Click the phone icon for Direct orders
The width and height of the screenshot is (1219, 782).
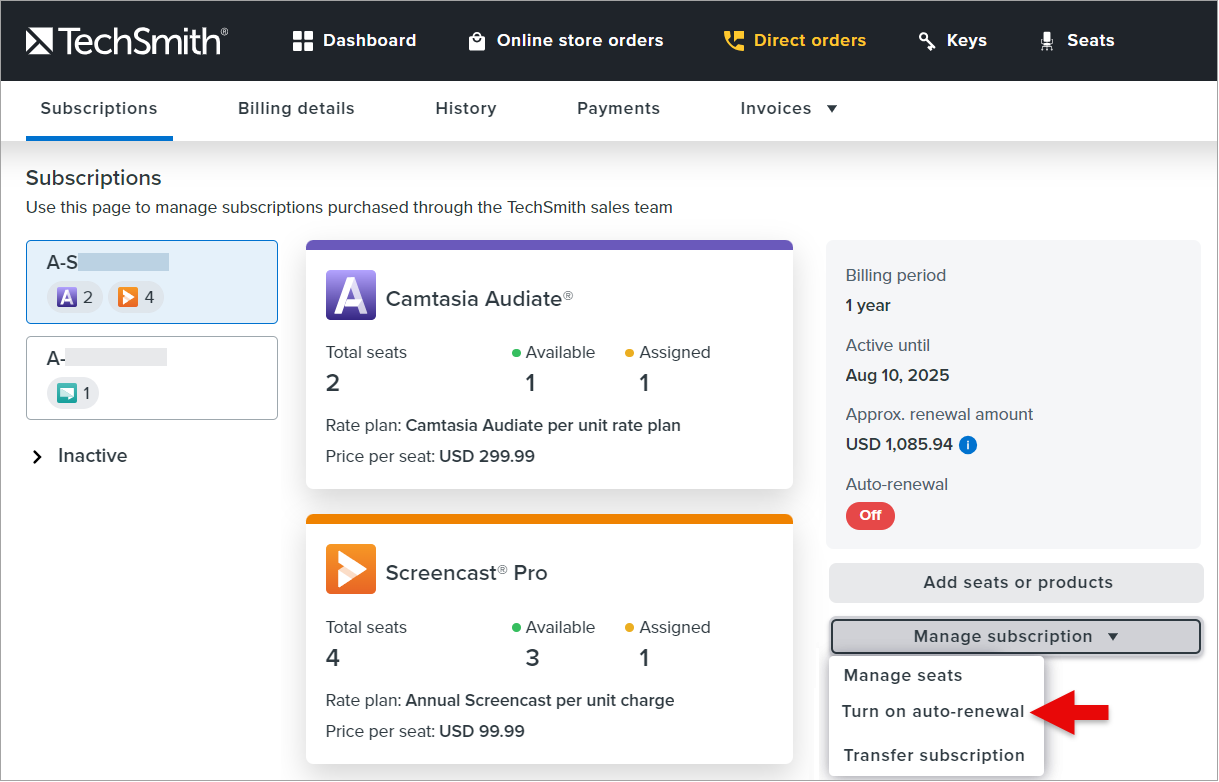[x=734, y=41]
